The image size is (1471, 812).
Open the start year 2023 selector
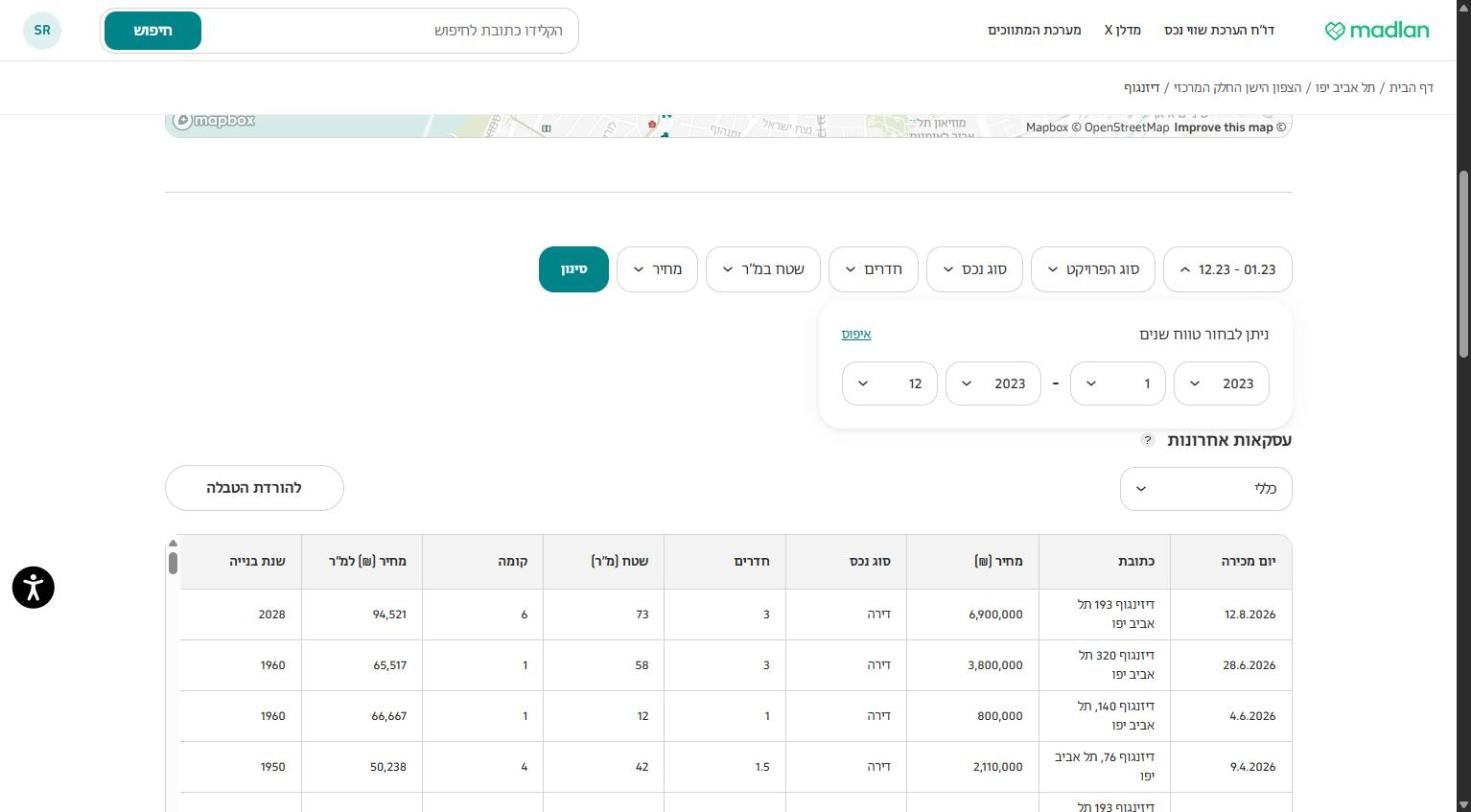1221,384
